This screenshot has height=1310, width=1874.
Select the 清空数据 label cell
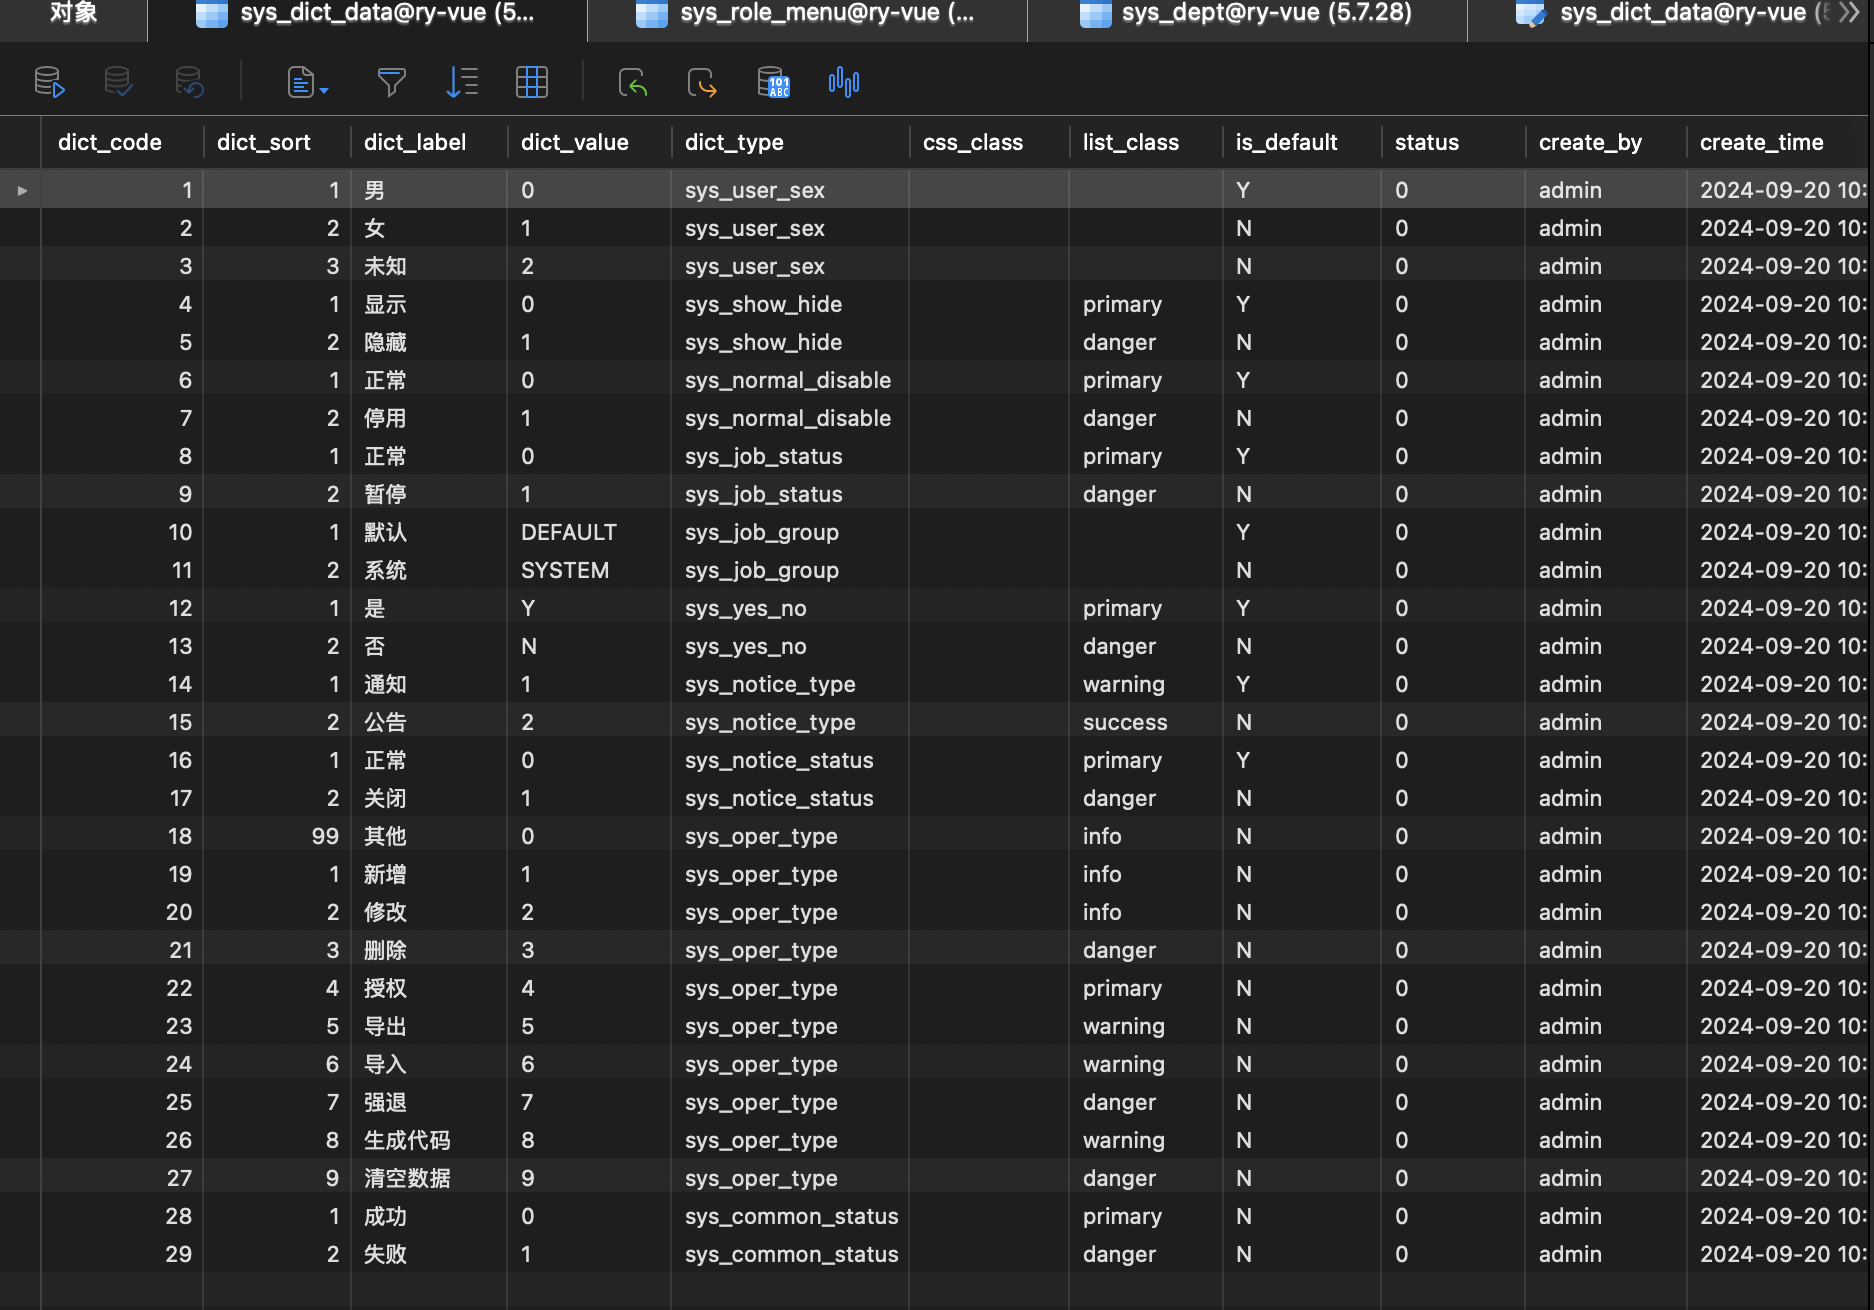[x=429, y=1178]
